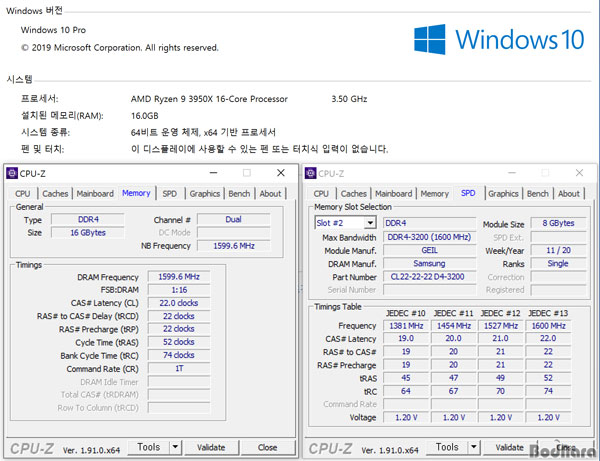This screenshot has height=461, width=600.
Task: Click the FSB:DRAM value 1:16
Action: tap(179, 290)
